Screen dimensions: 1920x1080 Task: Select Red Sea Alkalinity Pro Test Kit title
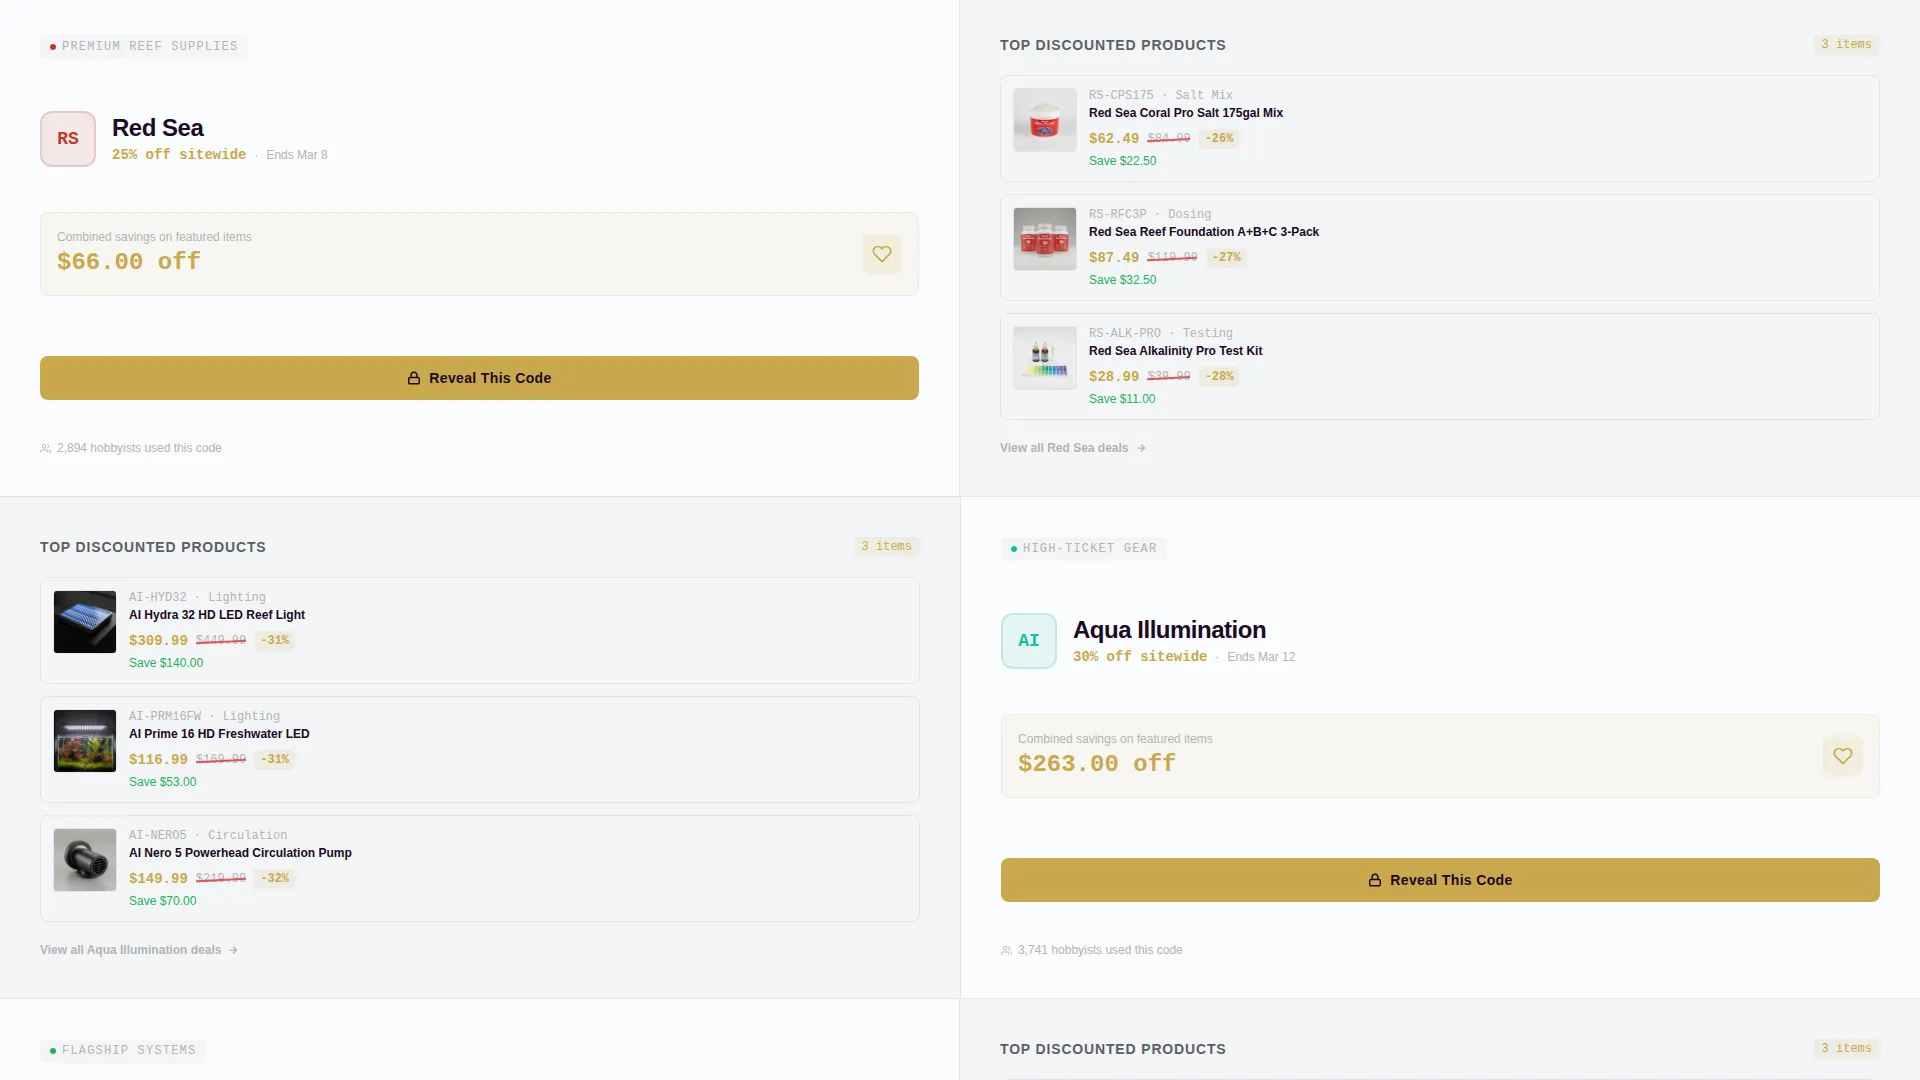[x=1175, y=351]
